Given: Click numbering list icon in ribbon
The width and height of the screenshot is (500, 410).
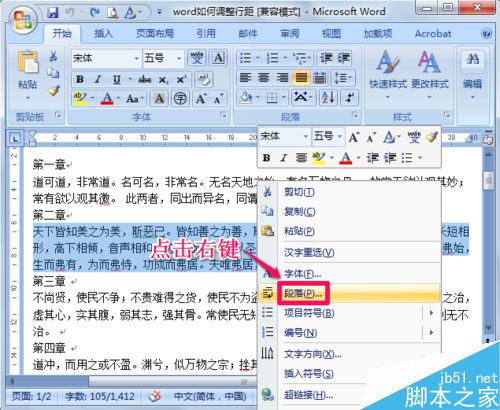Looking at the screenshot, I should (272, 58).
